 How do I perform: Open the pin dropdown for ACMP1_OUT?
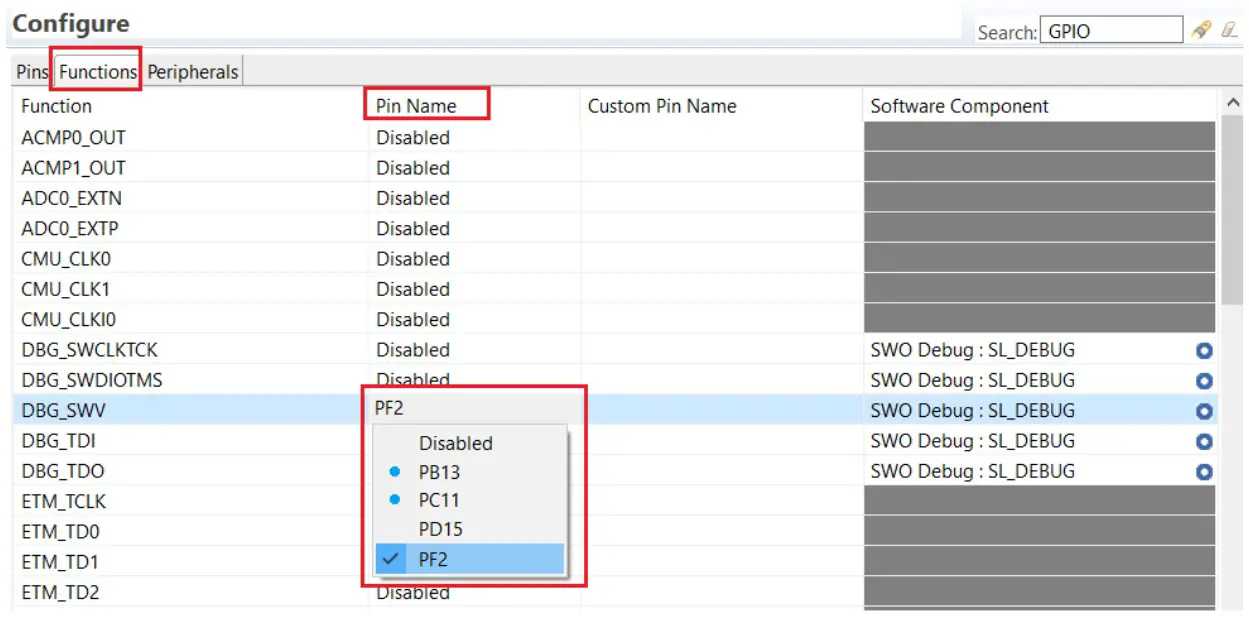pos(413,167)
